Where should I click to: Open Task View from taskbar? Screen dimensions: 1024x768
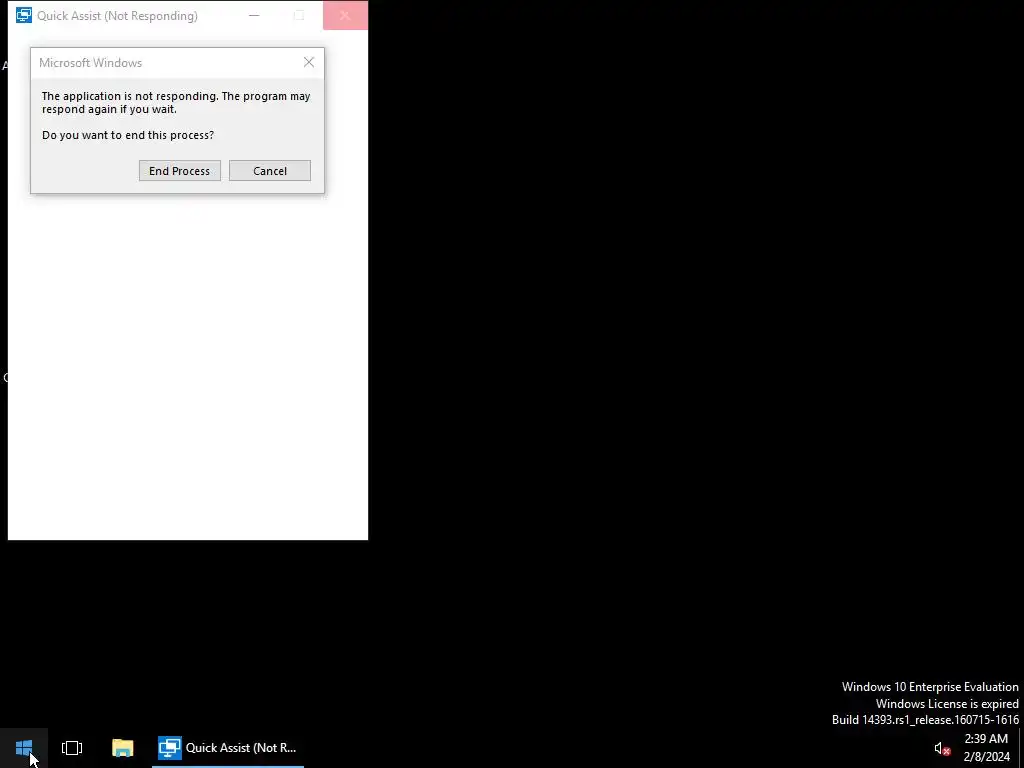pos(72,748)
